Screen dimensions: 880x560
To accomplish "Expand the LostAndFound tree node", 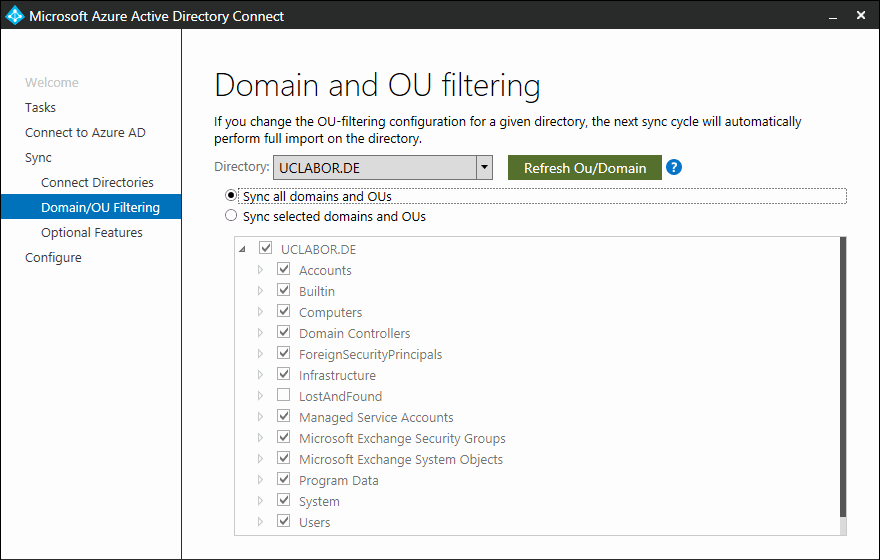I will point(260,396).
